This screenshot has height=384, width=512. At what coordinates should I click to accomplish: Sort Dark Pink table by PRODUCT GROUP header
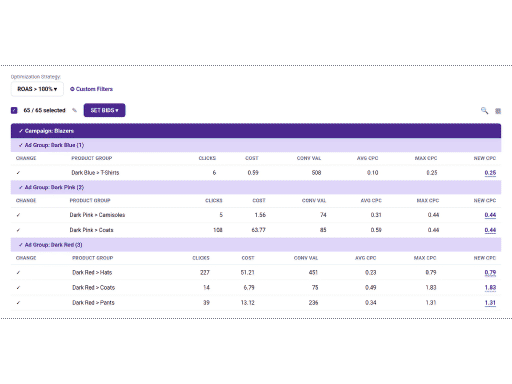pos(90,201)
